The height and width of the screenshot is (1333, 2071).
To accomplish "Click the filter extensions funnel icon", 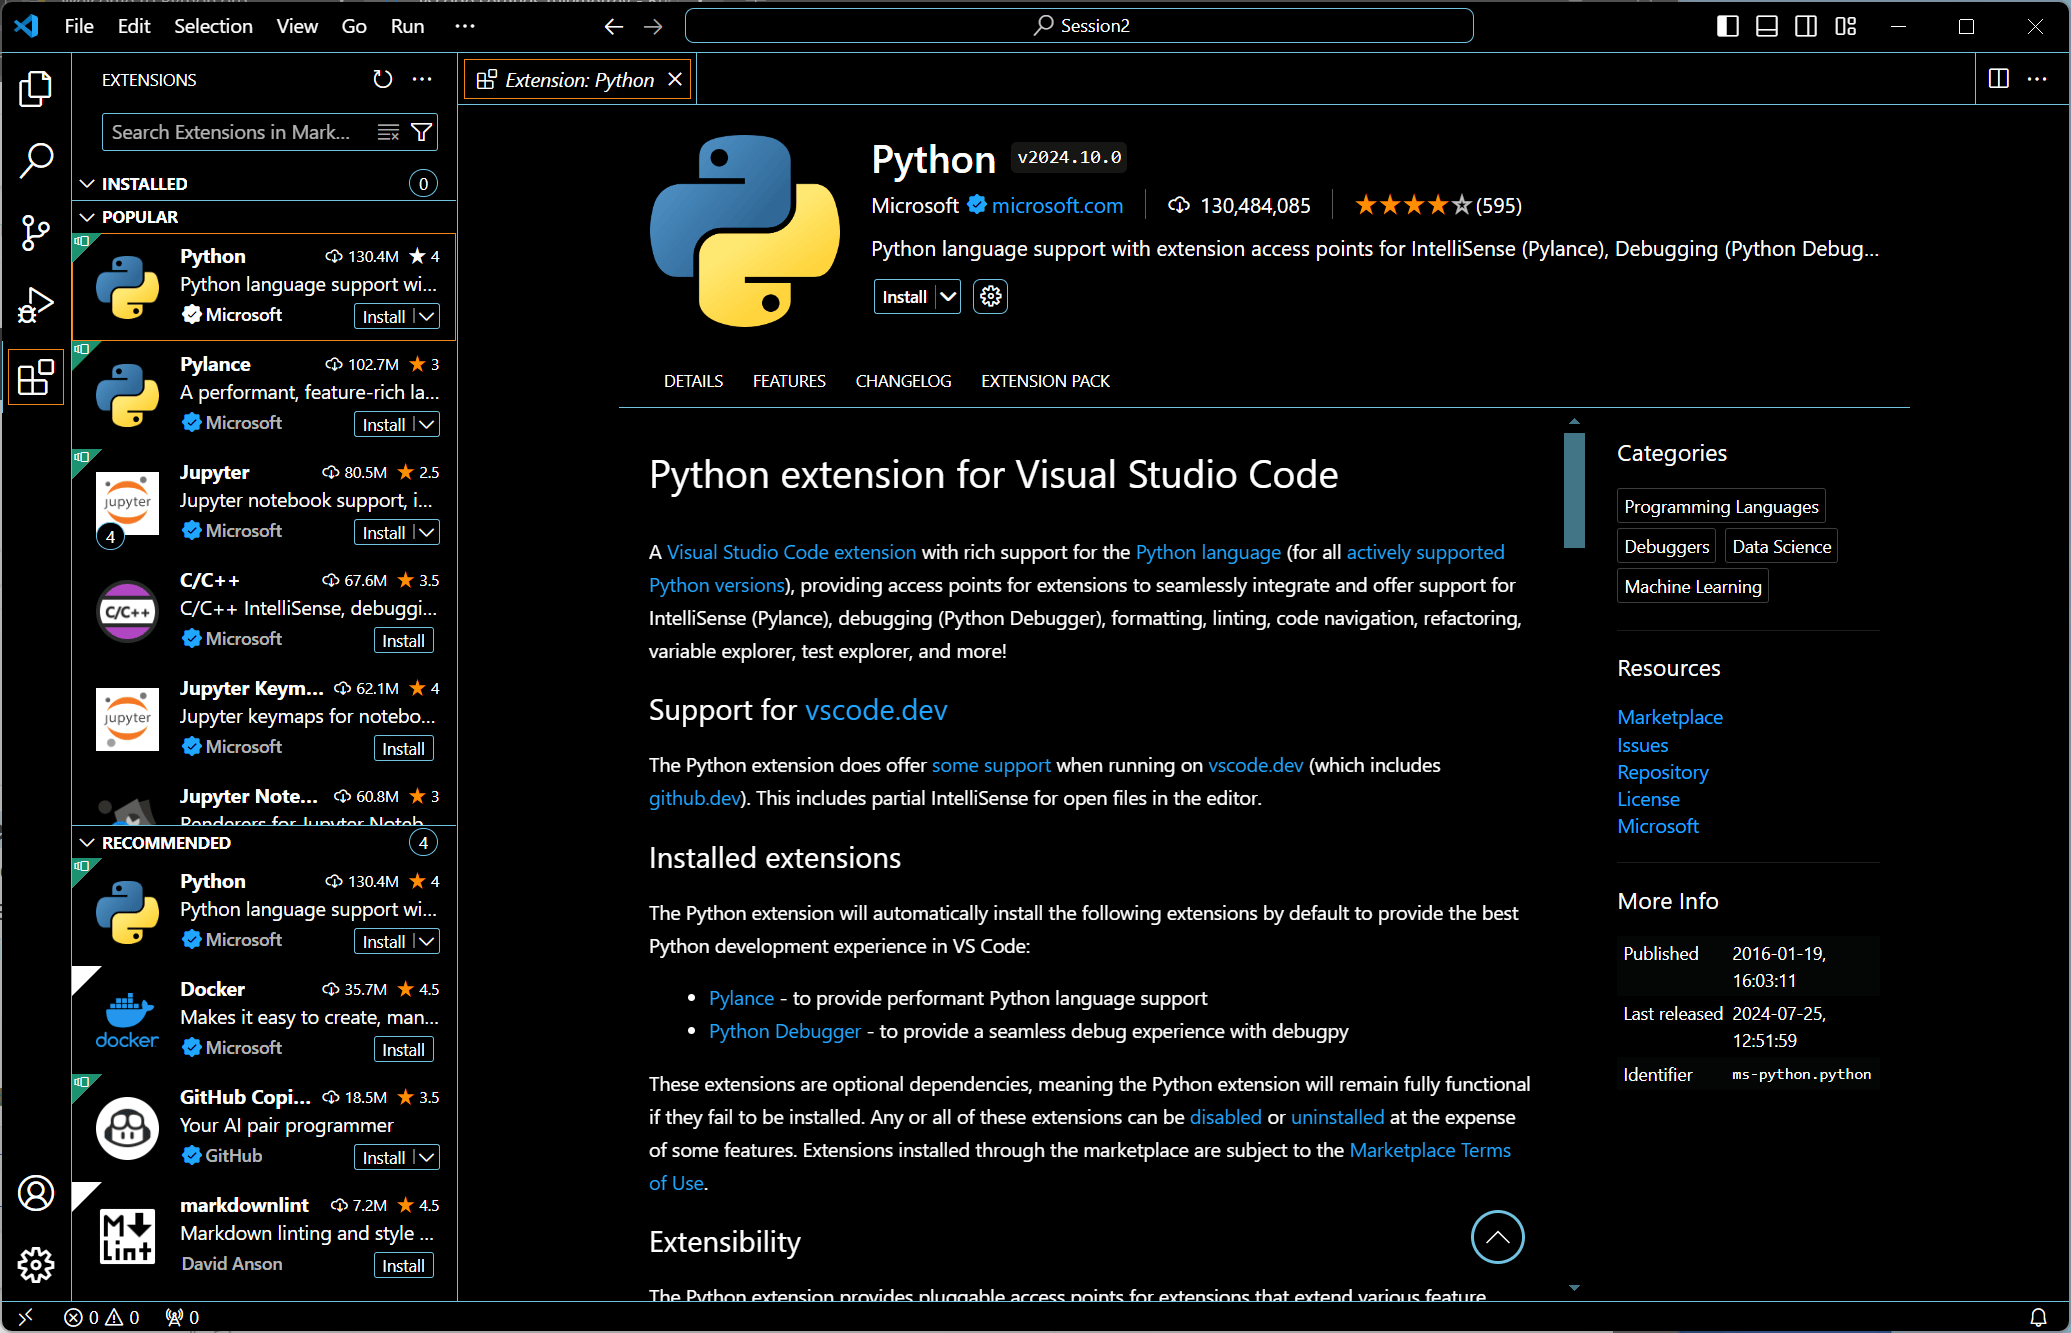I will pos(422,132).
